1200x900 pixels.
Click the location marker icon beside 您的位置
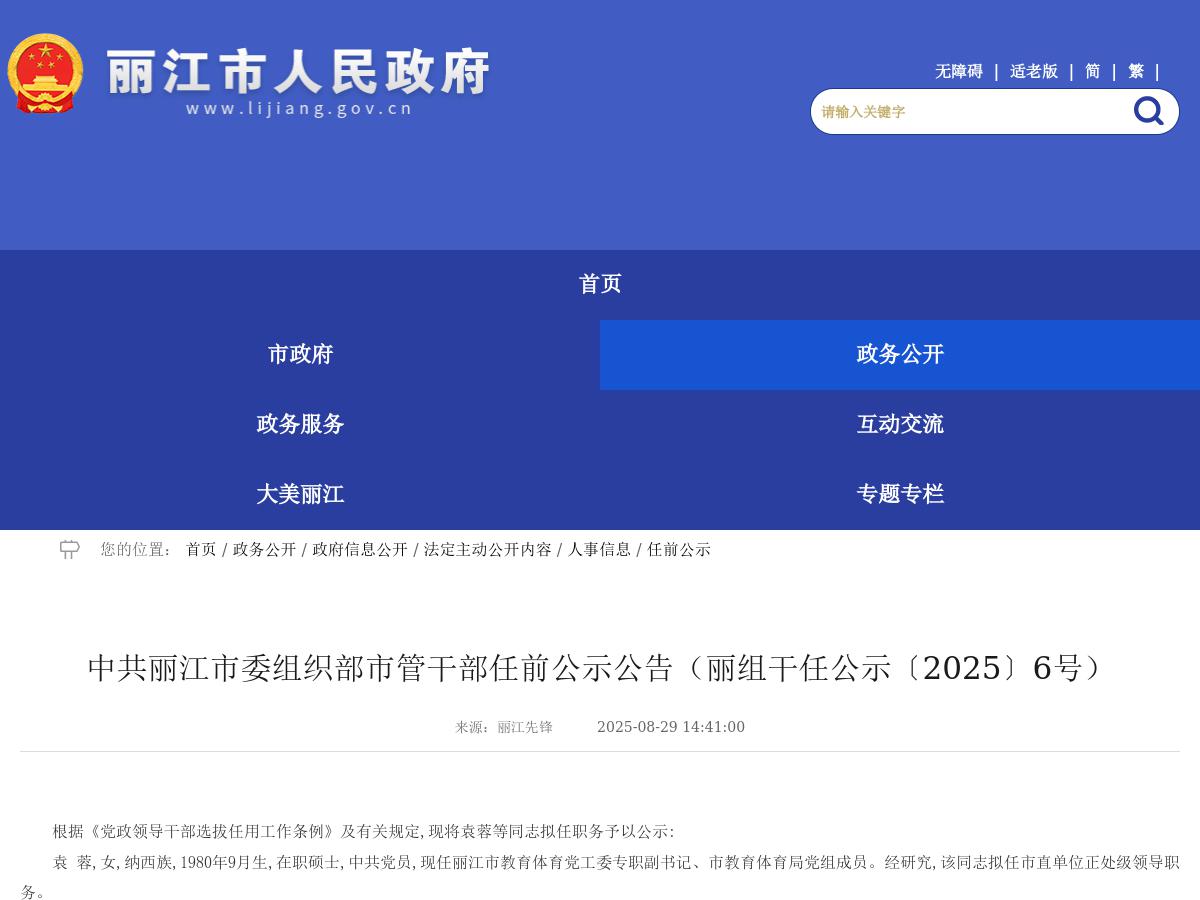pyautogui.click(x=68, y=549)
